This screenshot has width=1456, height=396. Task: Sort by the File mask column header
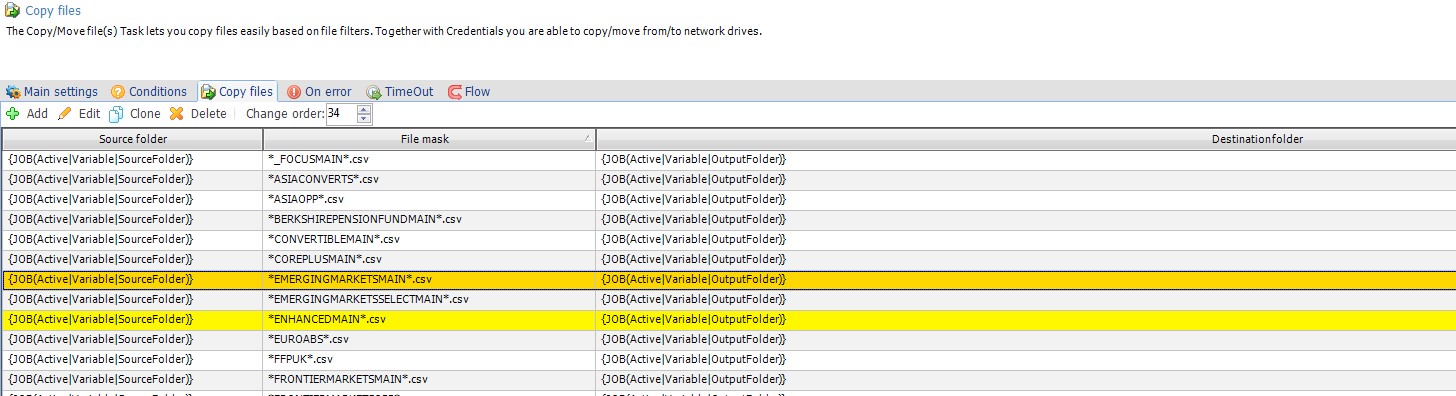point(429,139)
